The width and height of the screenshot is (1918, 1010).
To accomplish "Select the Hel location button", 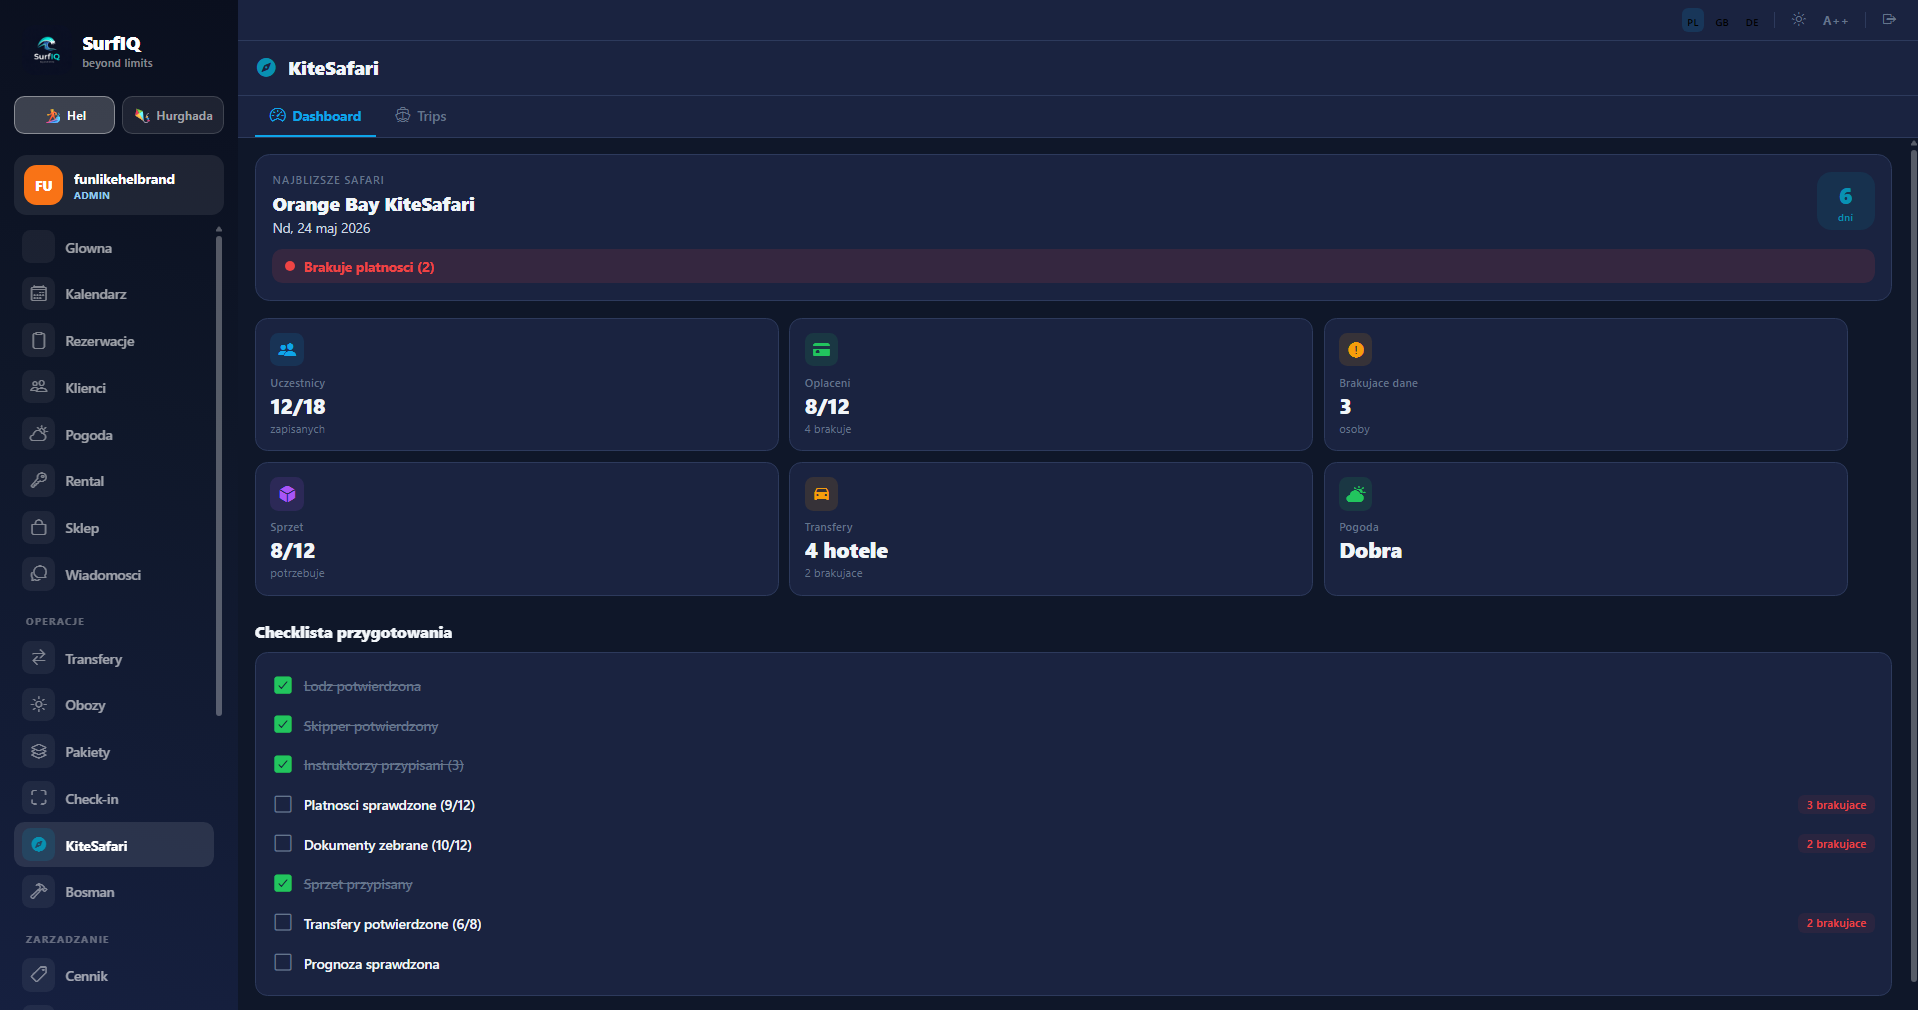I will [65, 115].
